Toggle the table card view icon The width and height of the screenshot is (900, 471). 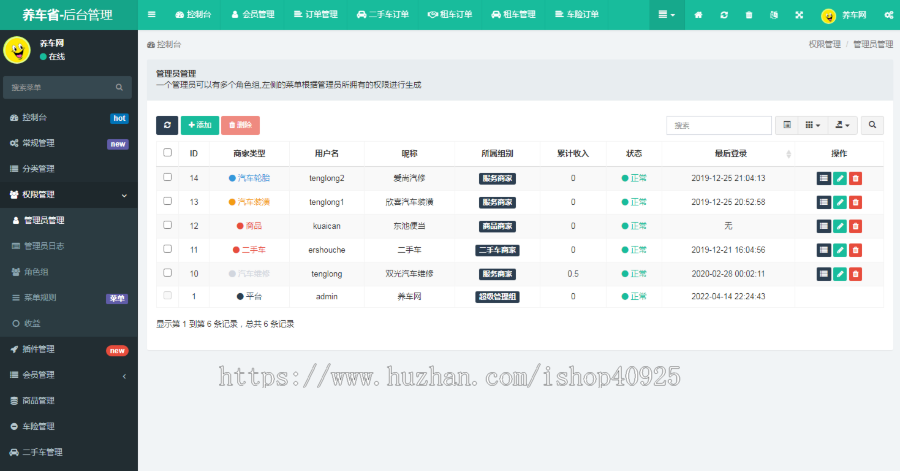click(x=788, y=125)
